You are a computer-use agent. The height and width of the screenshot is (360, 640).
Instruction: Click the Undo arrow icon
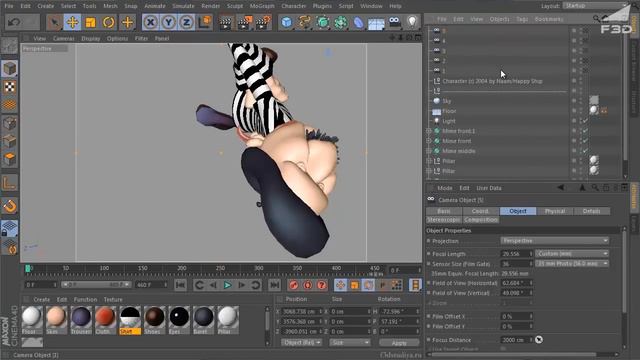(x=14, y=22)
